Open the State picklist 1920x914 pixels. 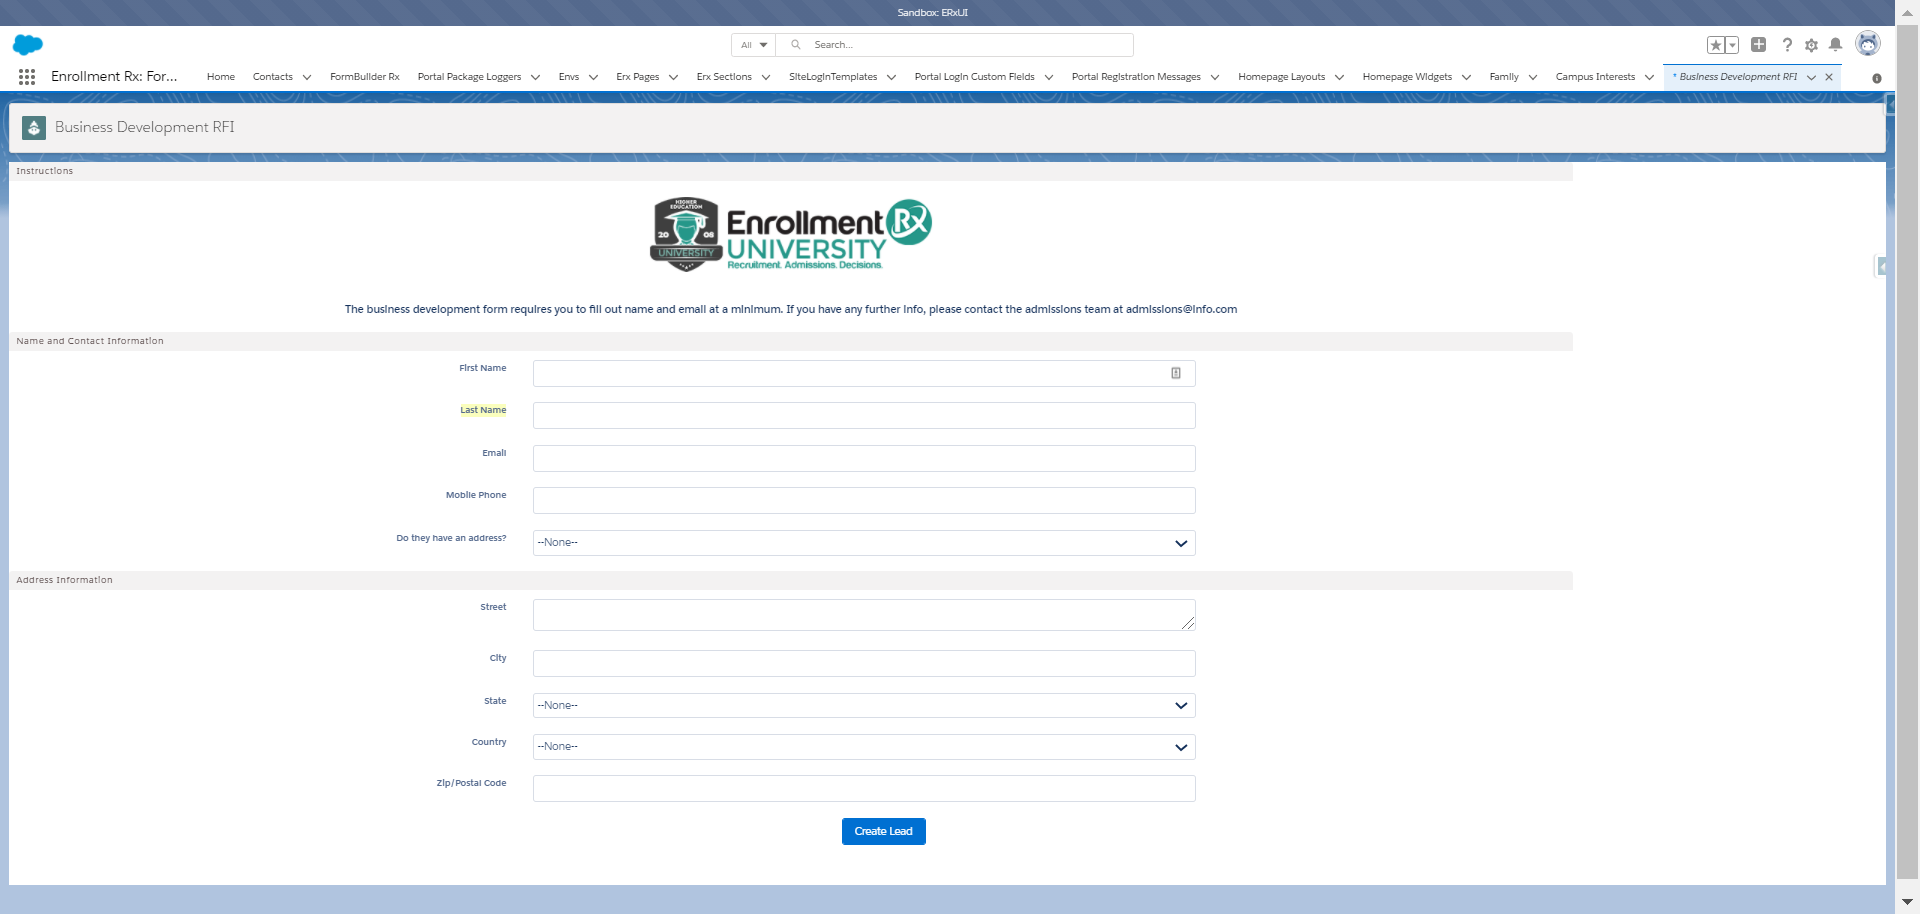tap(863, 706)
